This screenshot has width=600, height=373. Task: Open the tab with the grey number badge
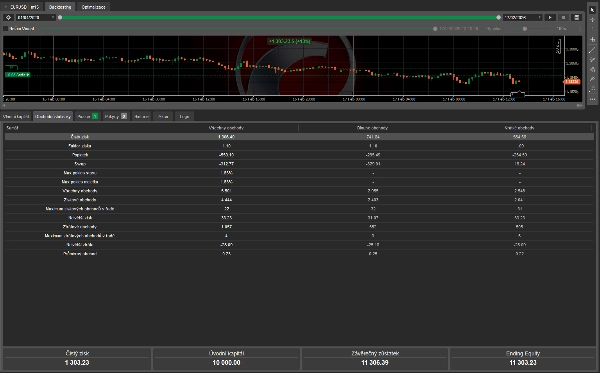[116, 116]
